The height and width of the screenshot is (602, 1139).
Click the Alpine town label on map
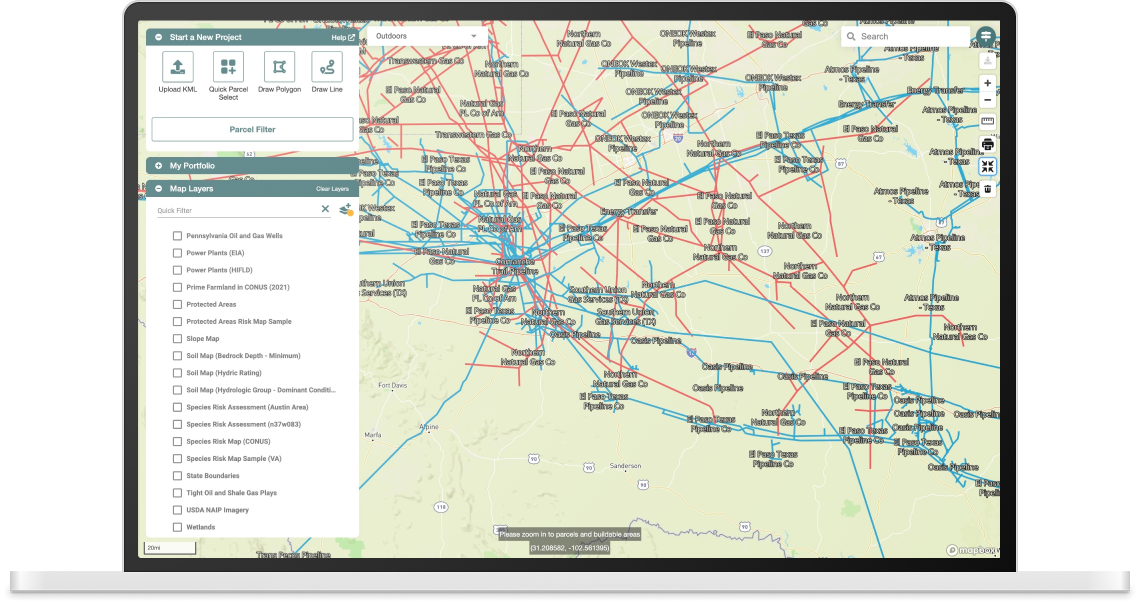click(429, 427)
